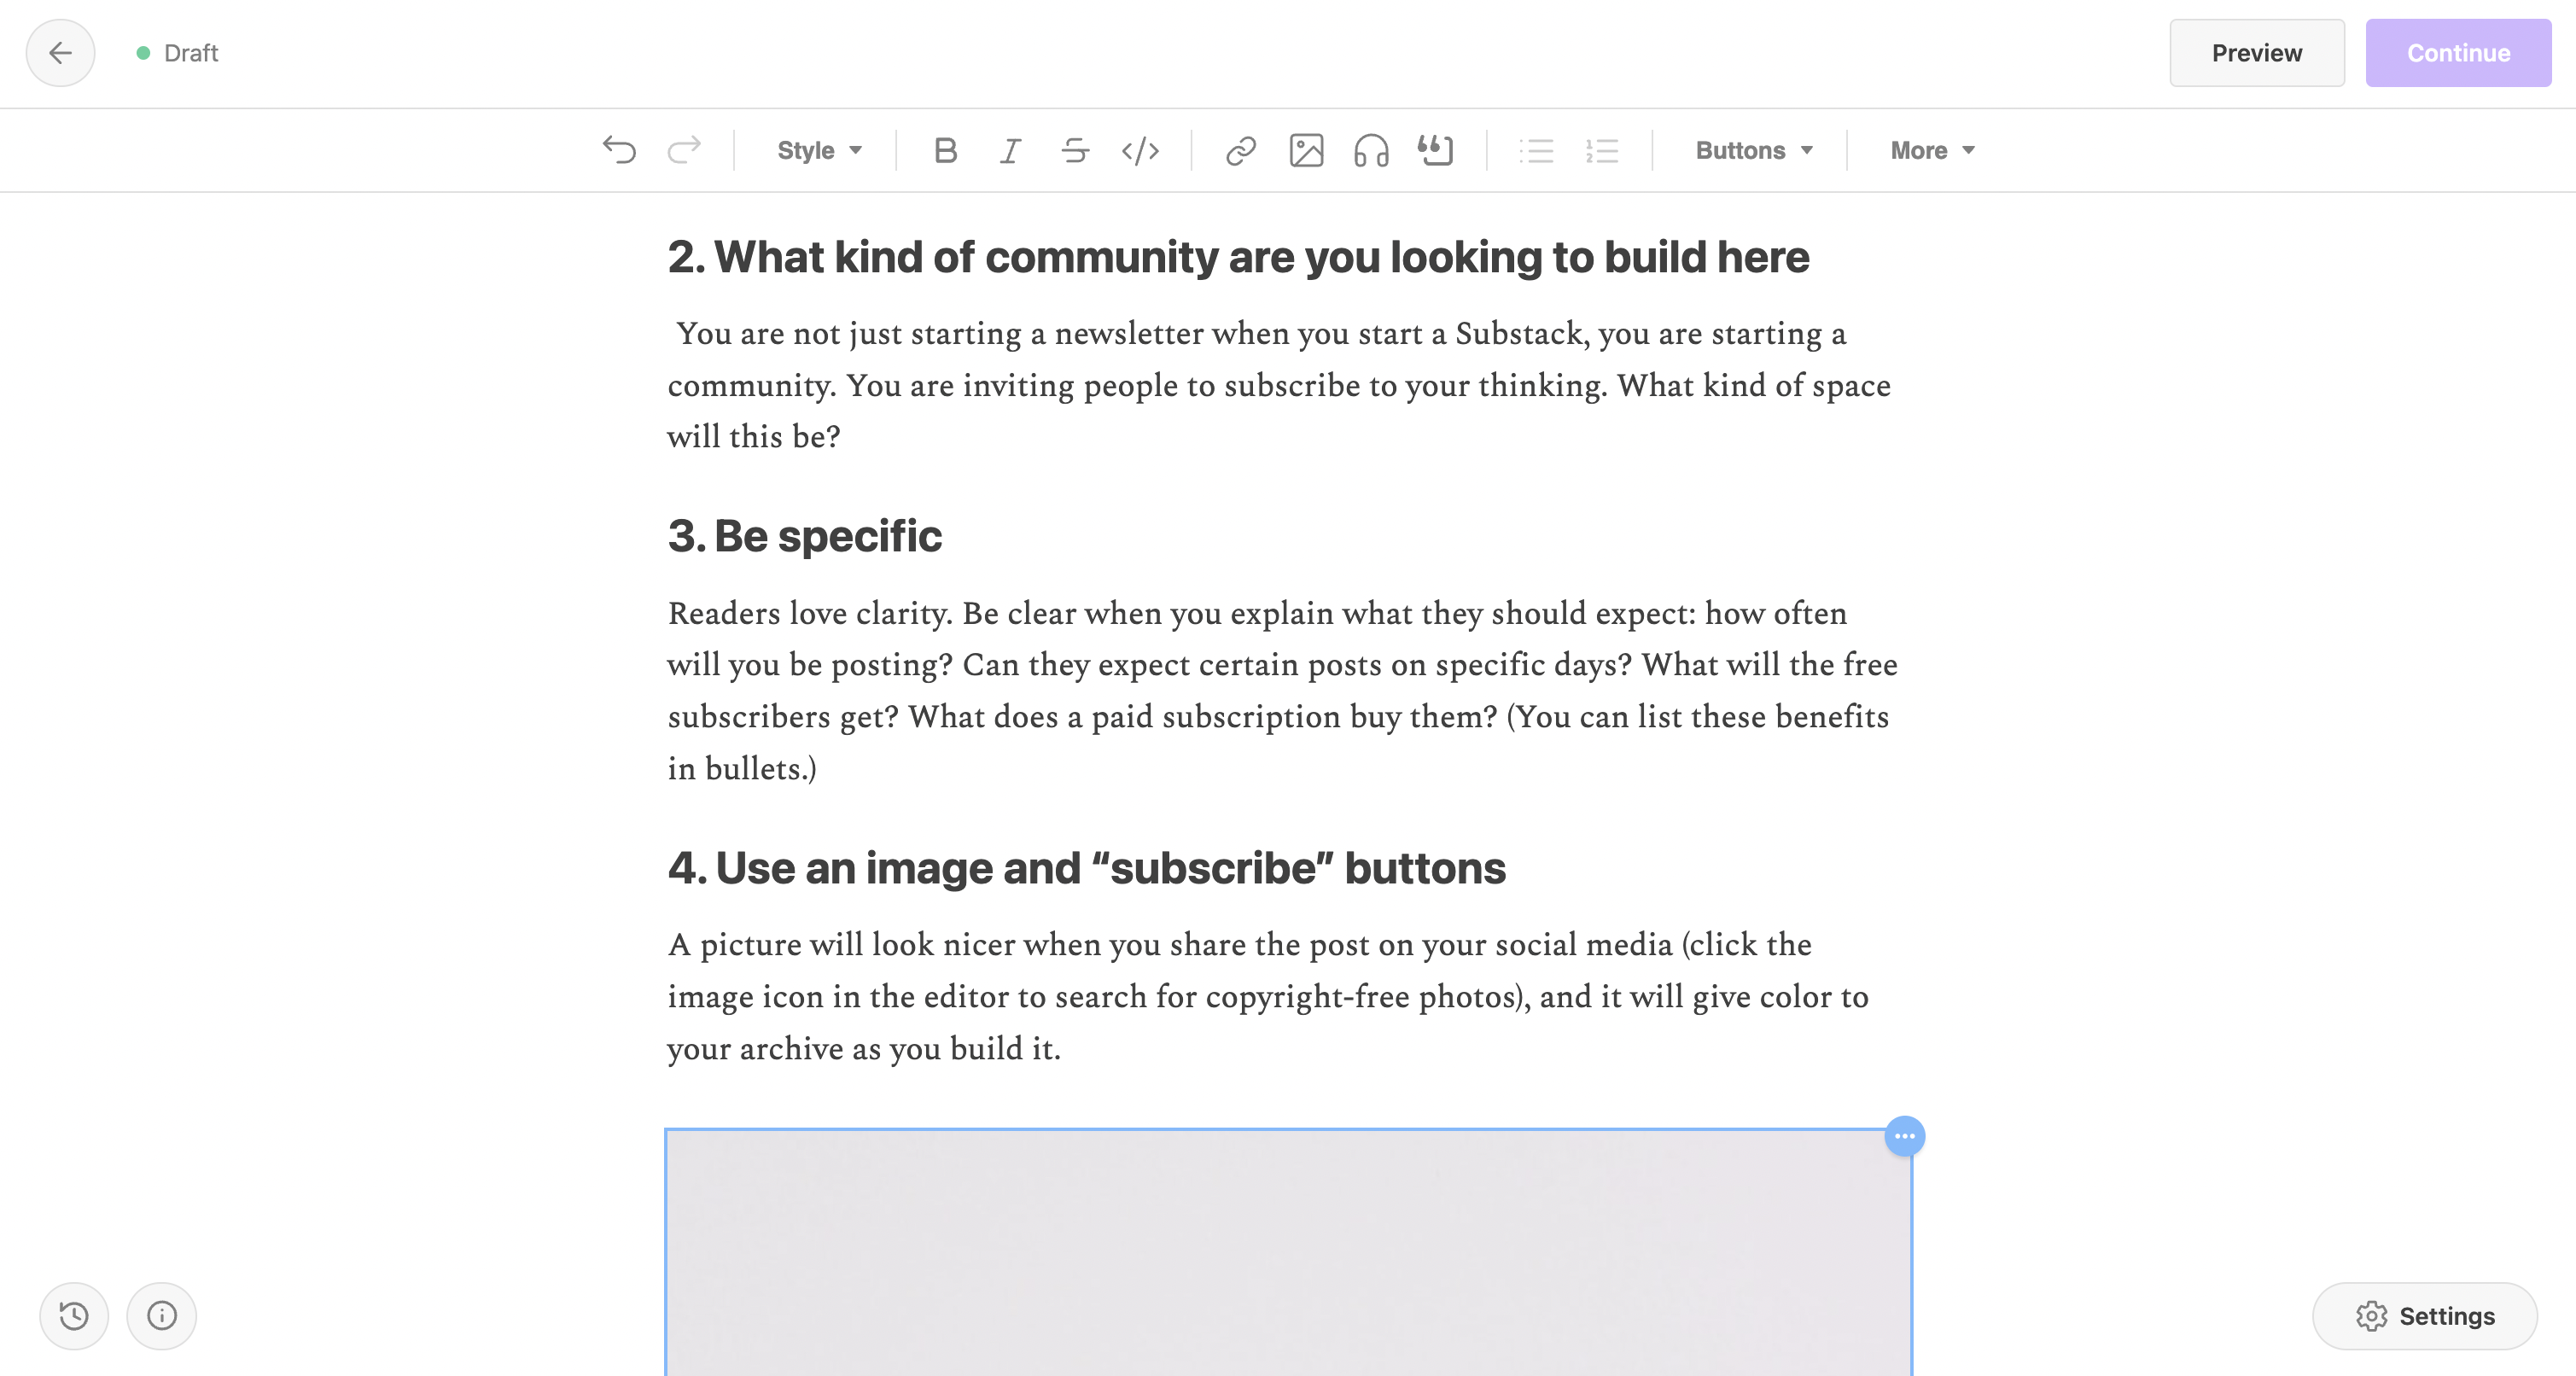Toggle numbered list formatting
Screen dimensions: 2576x1376
1602,150
